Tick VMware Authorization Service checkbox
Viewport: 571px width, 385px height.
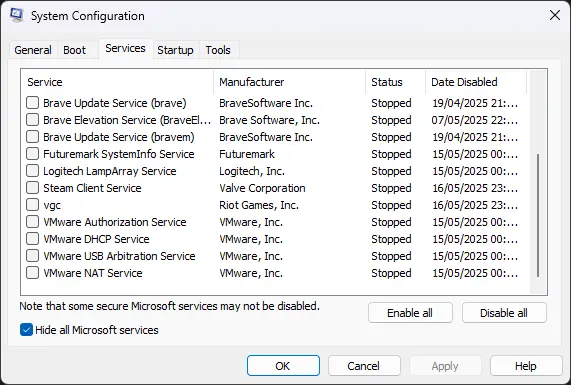(32, 222)
